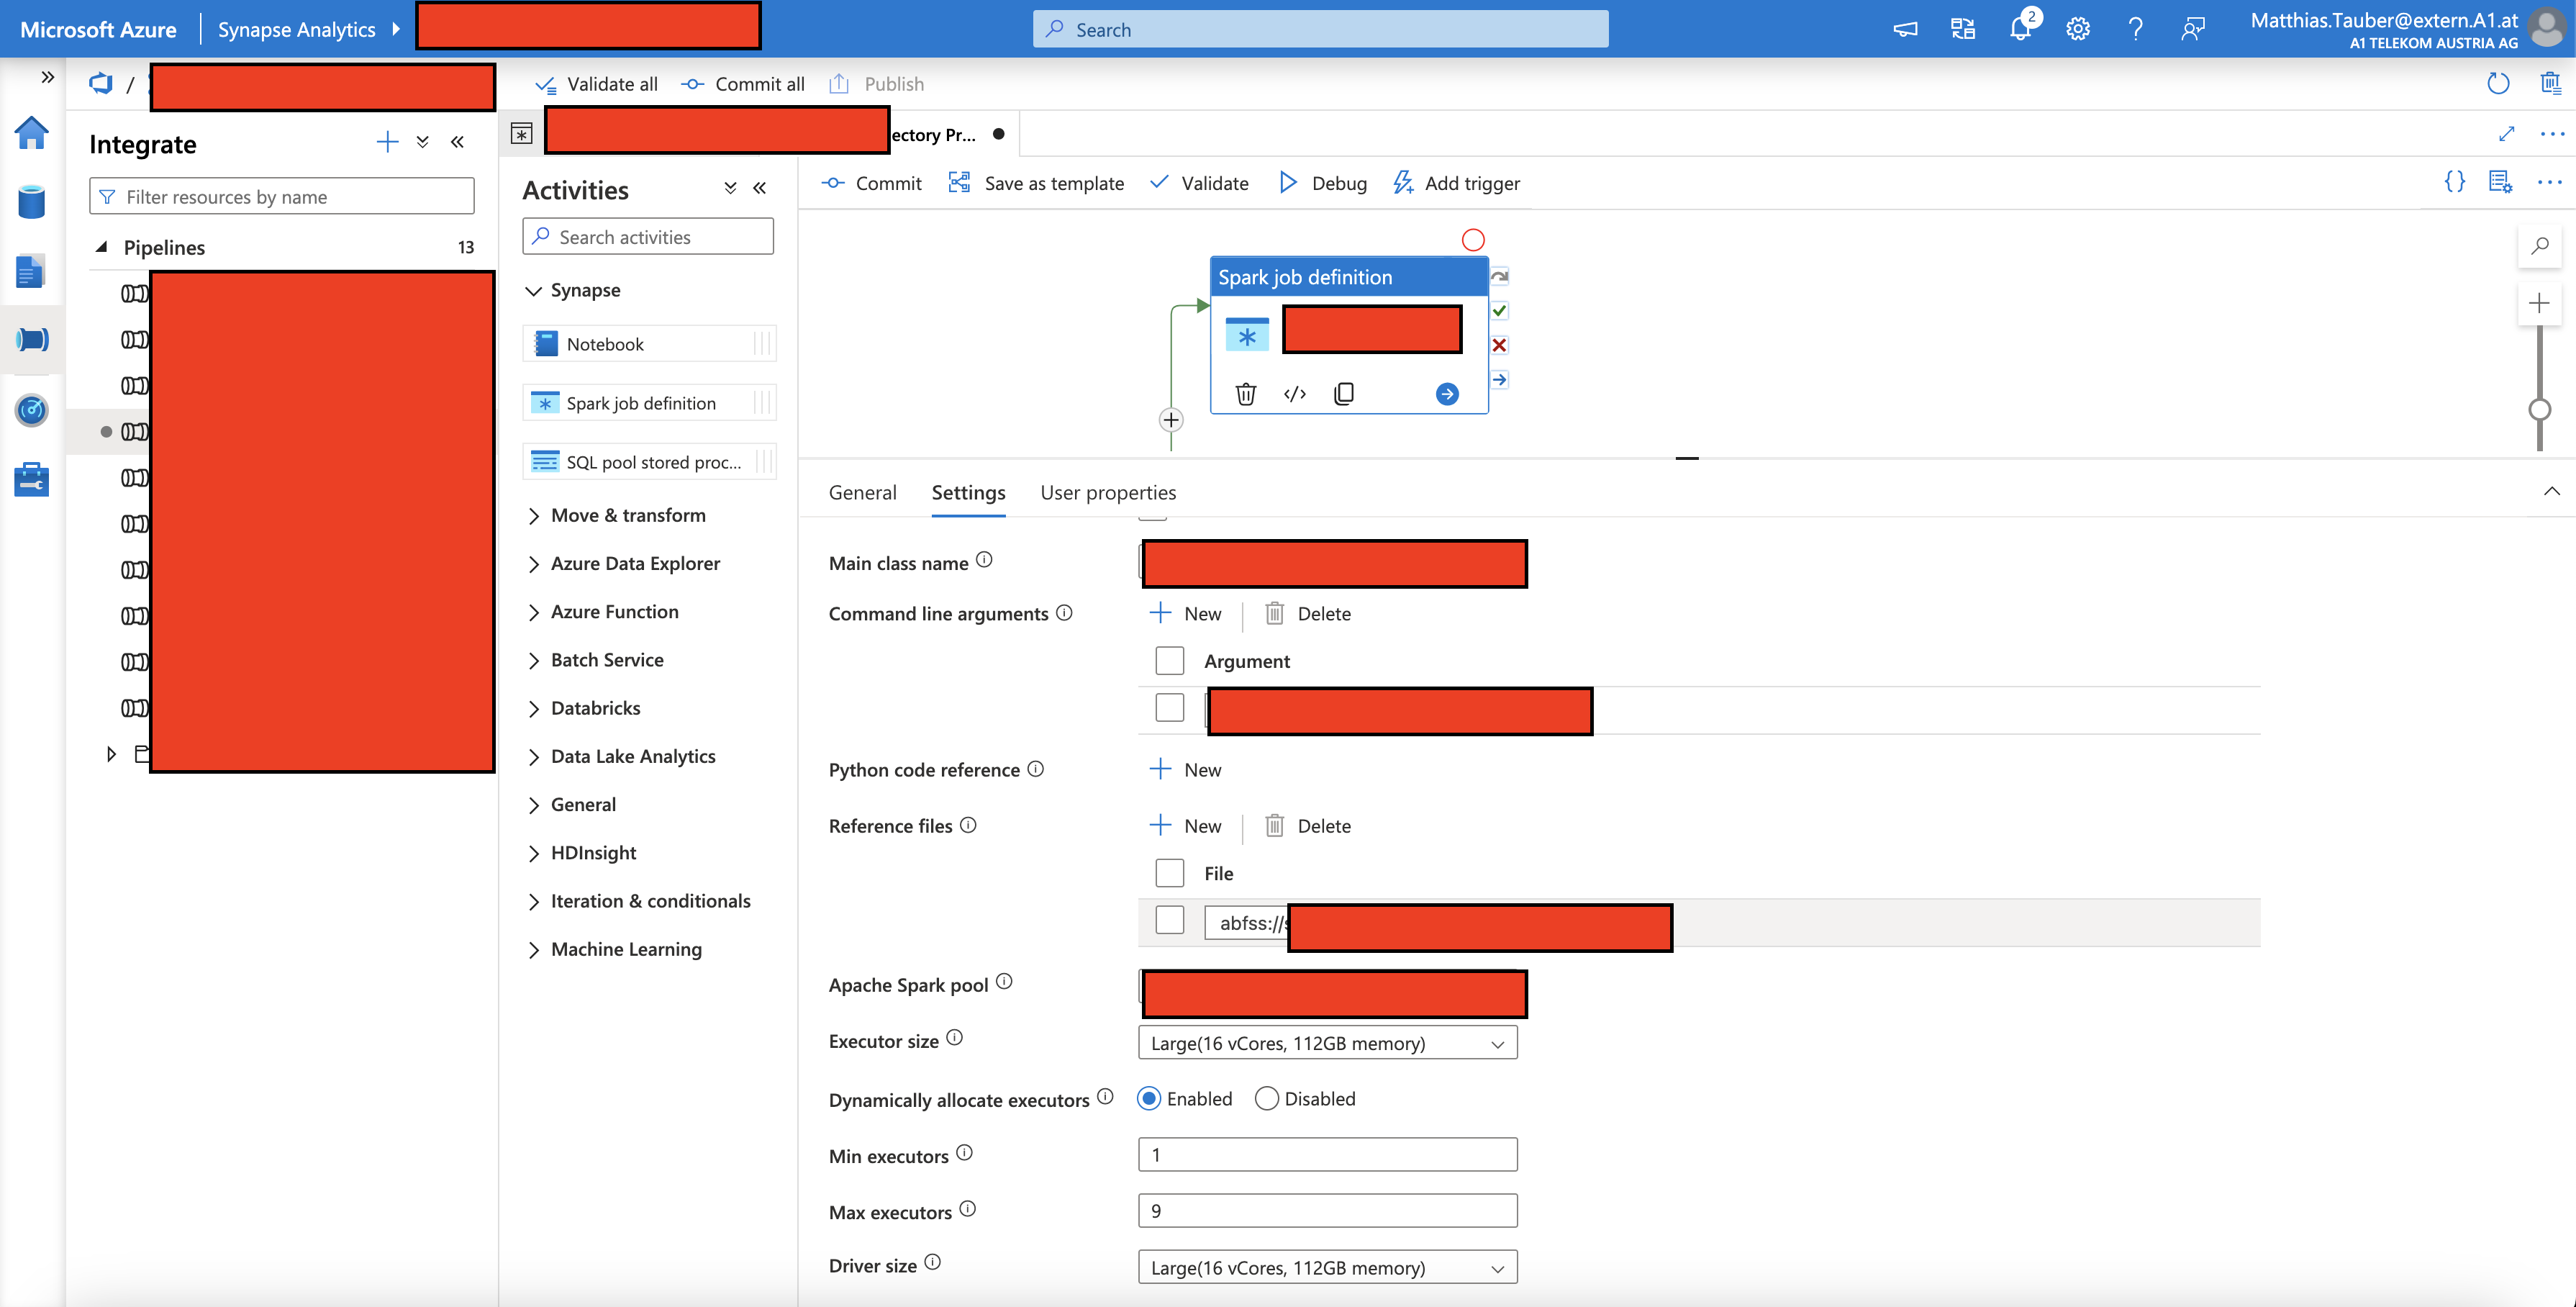Click Add trigger button
The height and width of the screenshot is (1307, 2576).
pyautogui.click(x=1457, y=183)
